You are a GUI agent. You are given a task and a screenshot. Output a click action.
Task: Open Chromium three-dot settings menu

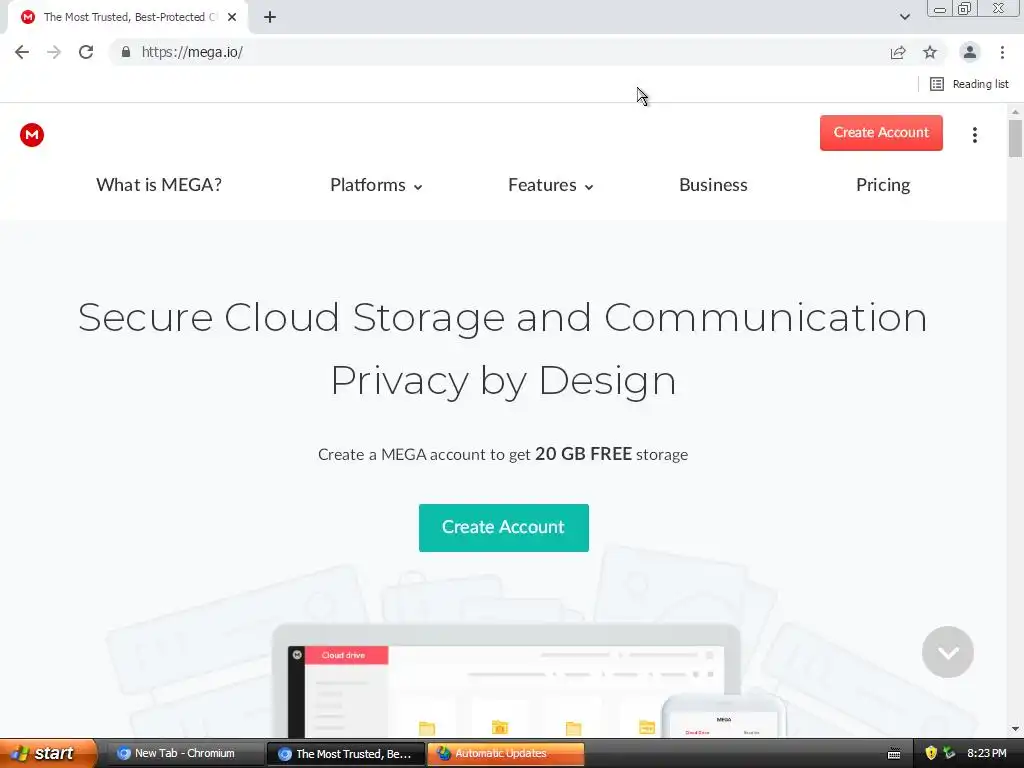click(1002, 52)
